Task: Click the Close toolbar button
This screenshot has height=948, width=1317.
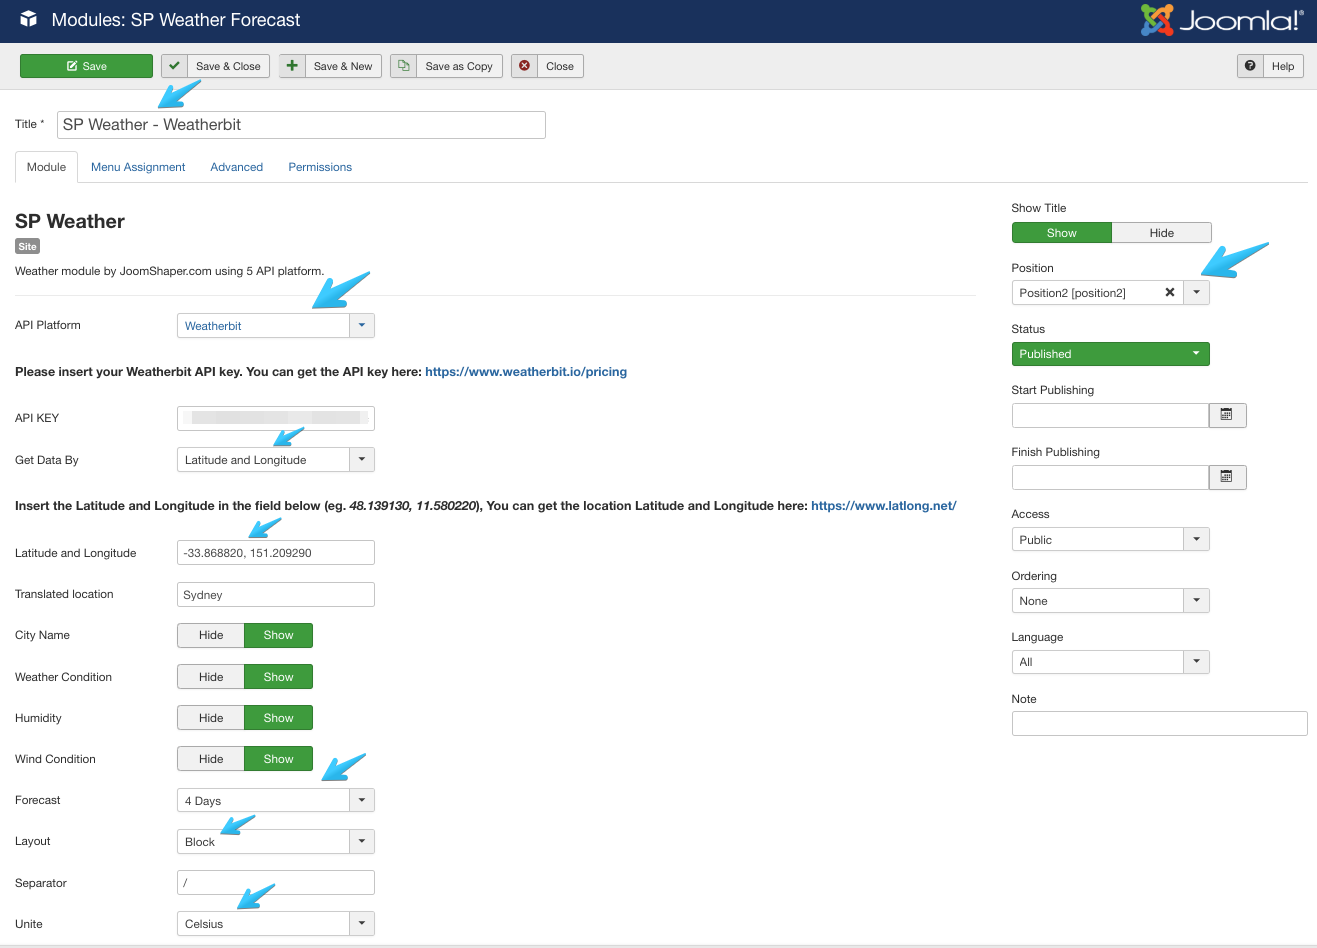Action: 547,66
